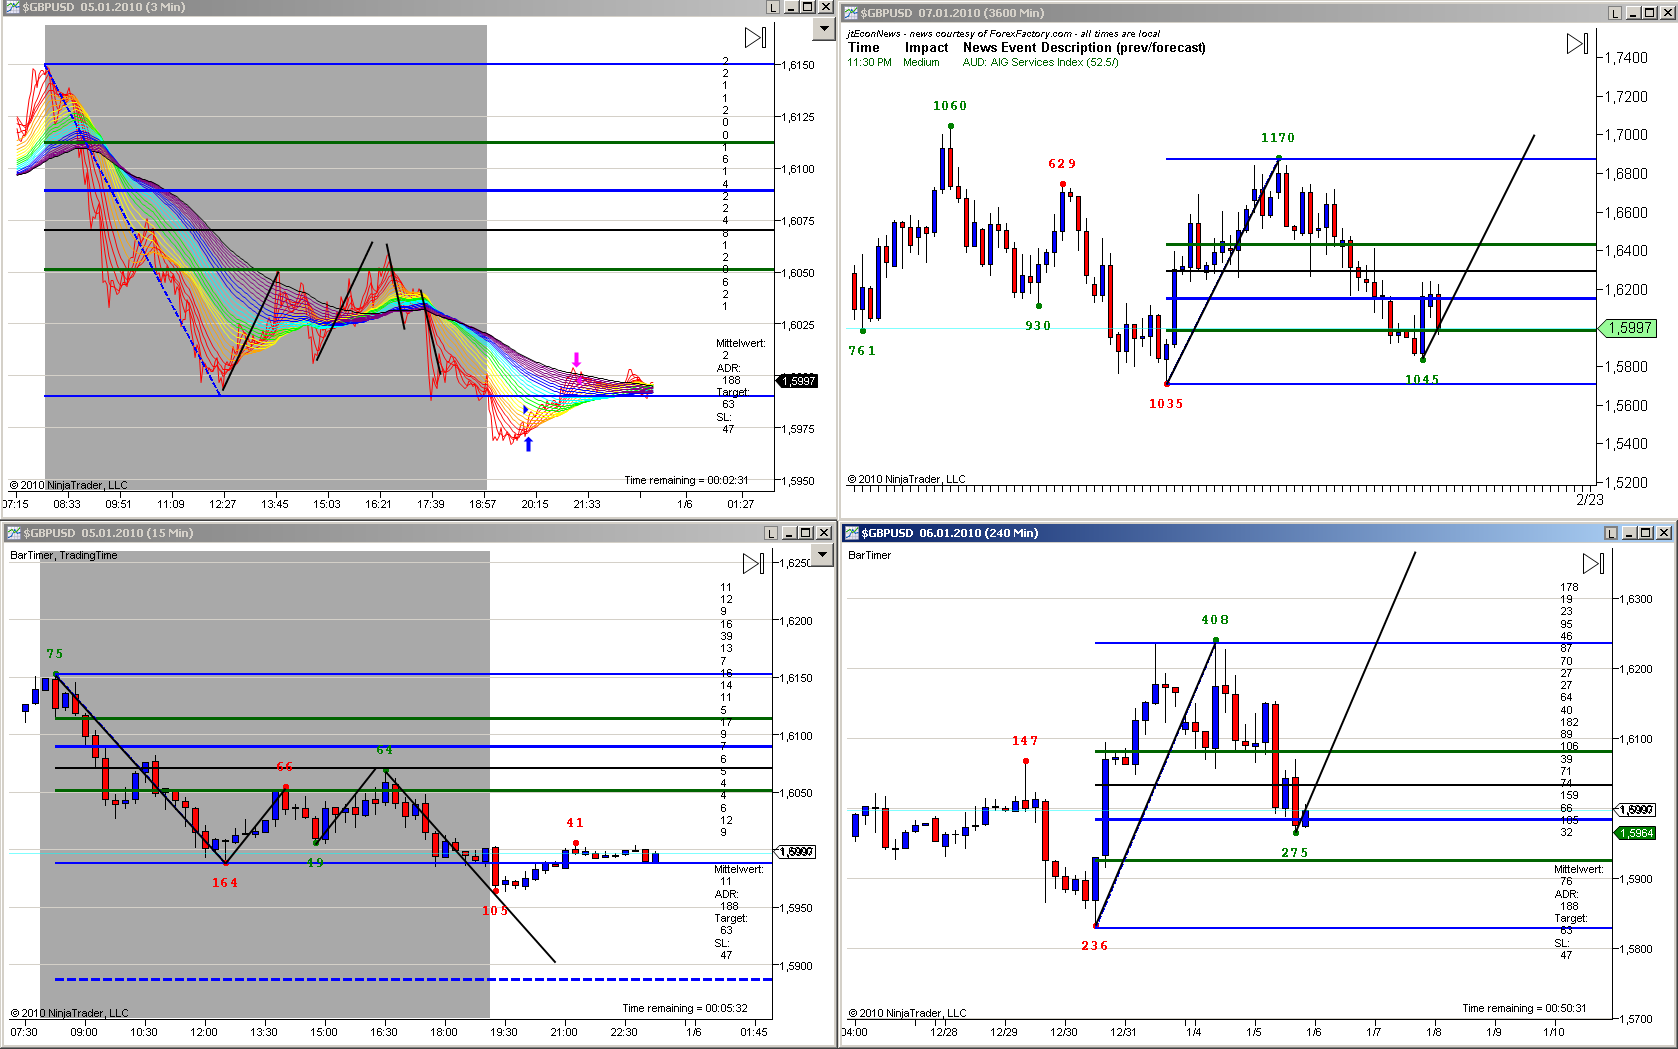Click the scroll-to-latest-bar icon in the 240 Min chart

(1593, 564)
